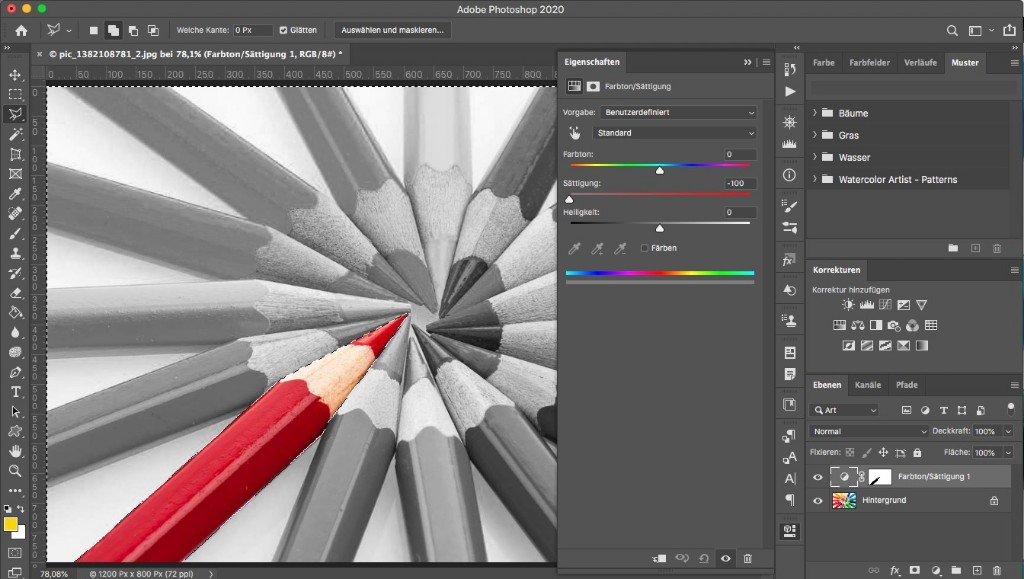The height and width of the screenshot is (579, 1024).
Task: Open the layer blend mode Normal dropdown
Action: pos(869,431)
